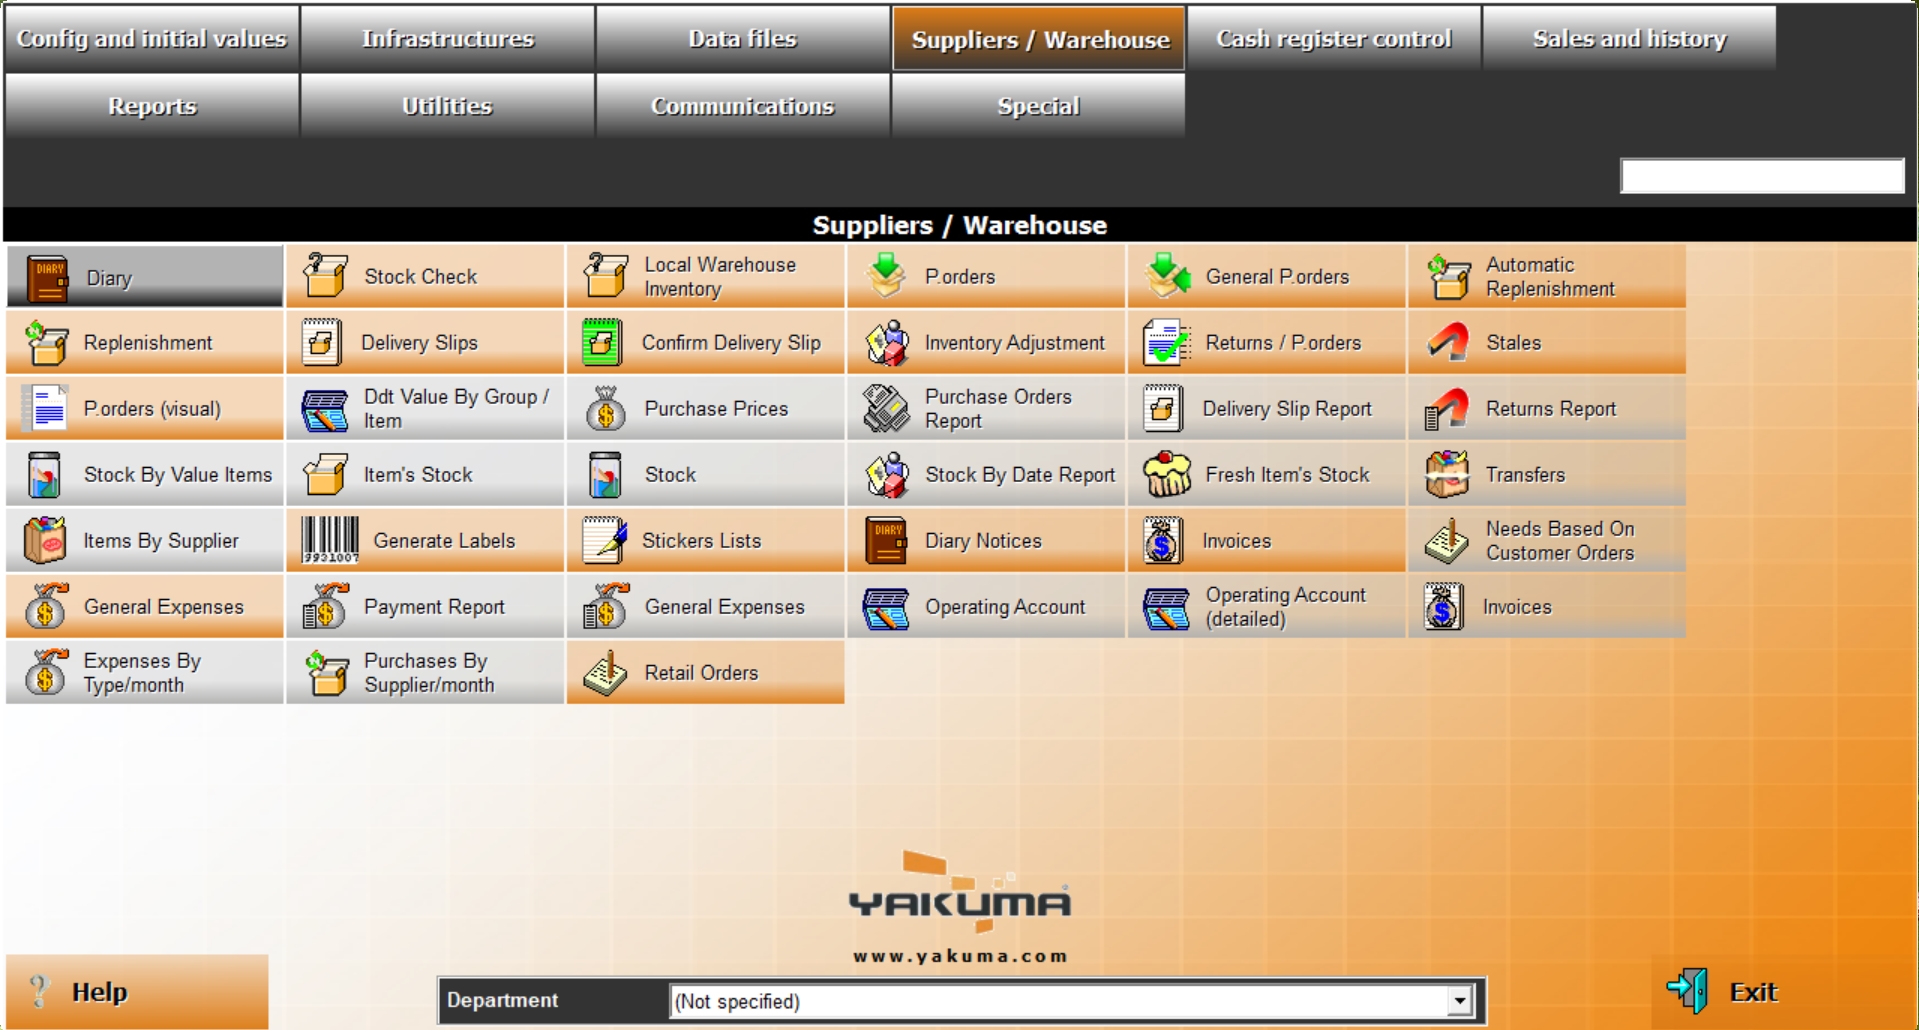Expand the Department dropdown arrow
Viewport: 1919px width, 1030px height.
click(1459, 1000)
